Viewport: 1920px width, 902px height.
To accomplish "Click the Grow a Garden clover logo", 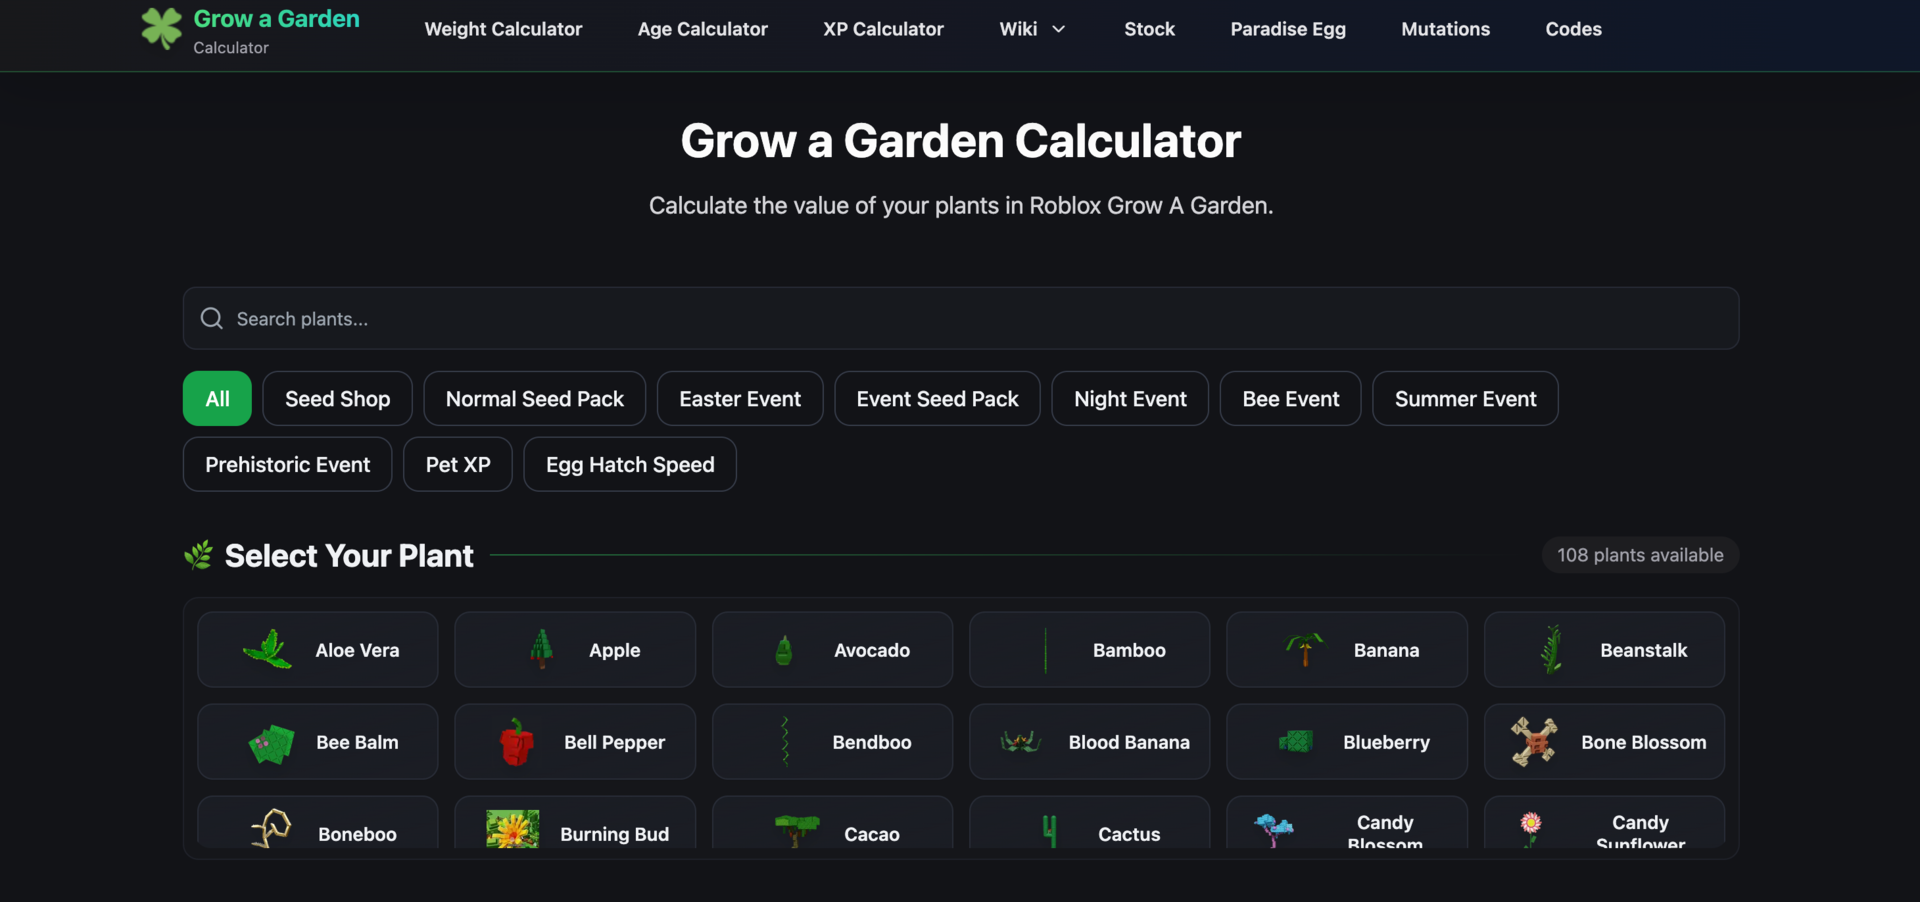I will click(163, 27).
